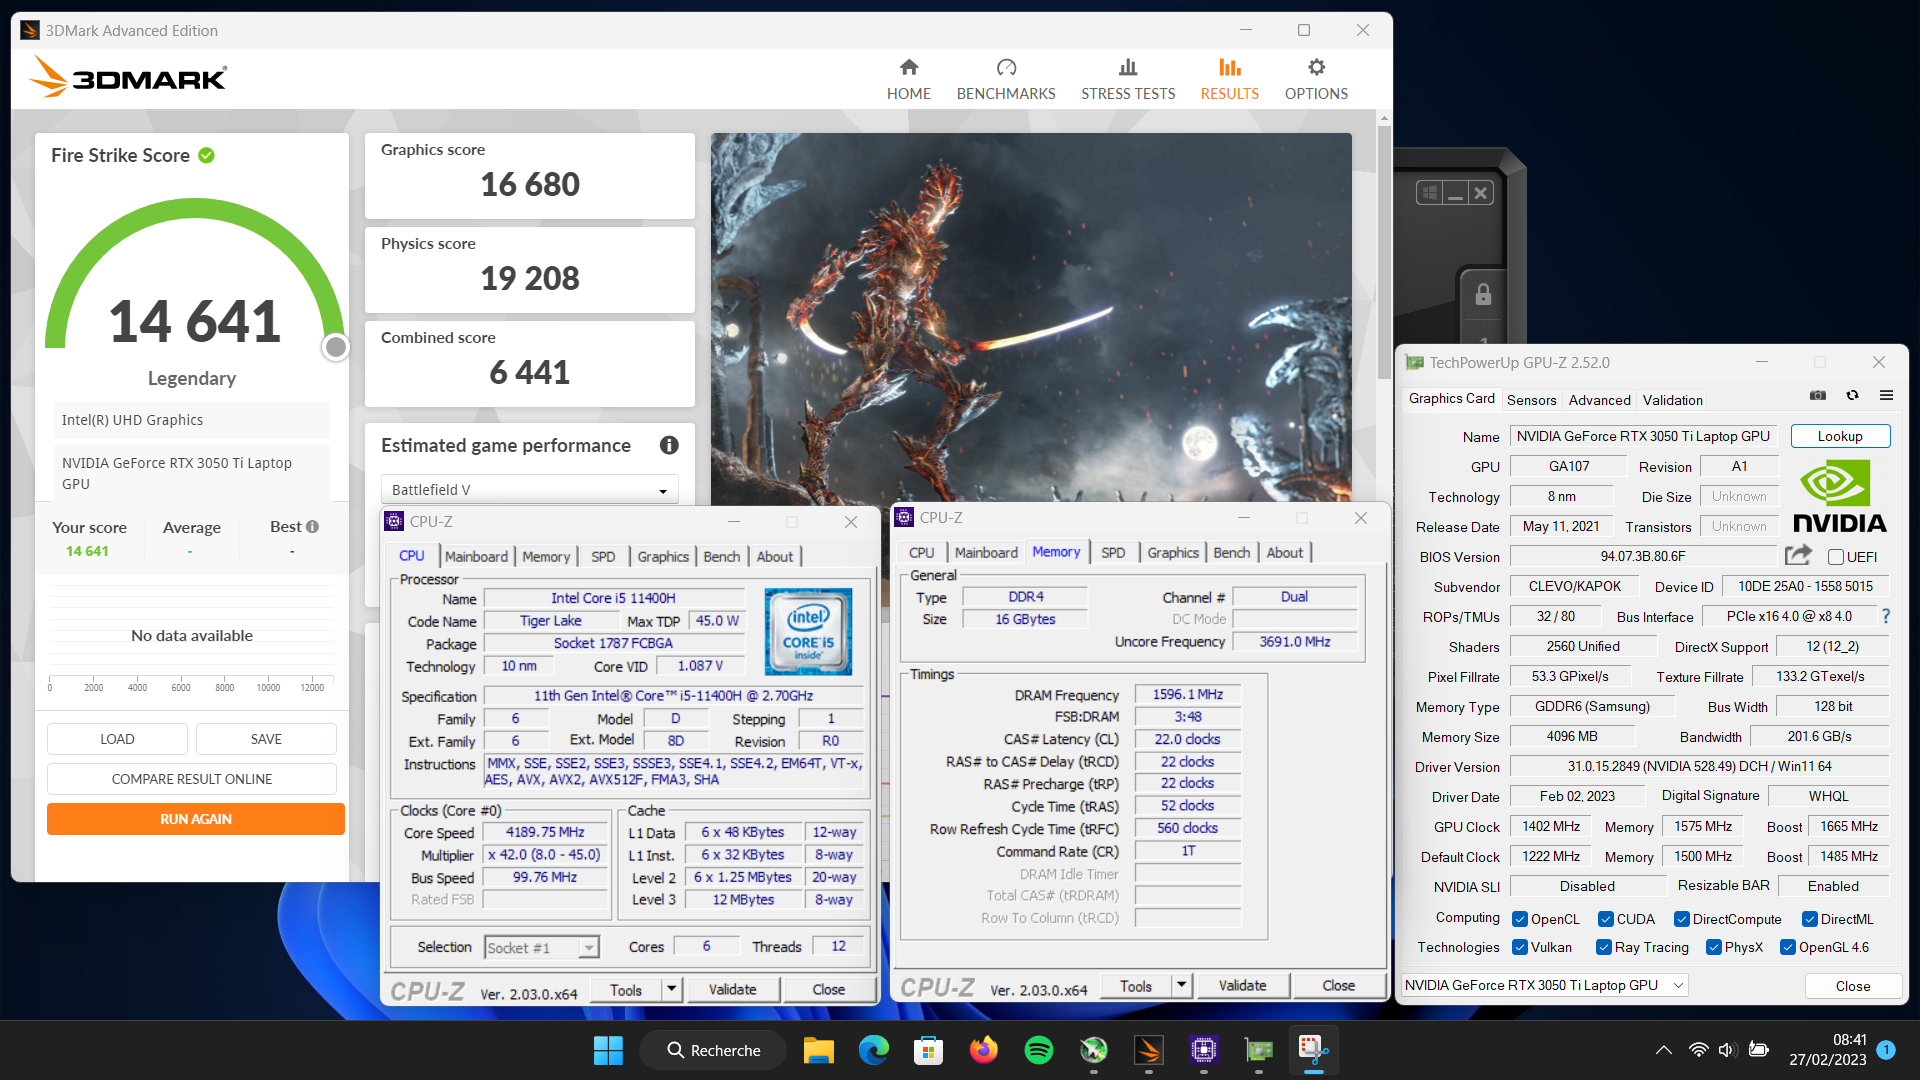
Task: Toggle the PhysX checkbox
Action: (x=1714, y=947)
